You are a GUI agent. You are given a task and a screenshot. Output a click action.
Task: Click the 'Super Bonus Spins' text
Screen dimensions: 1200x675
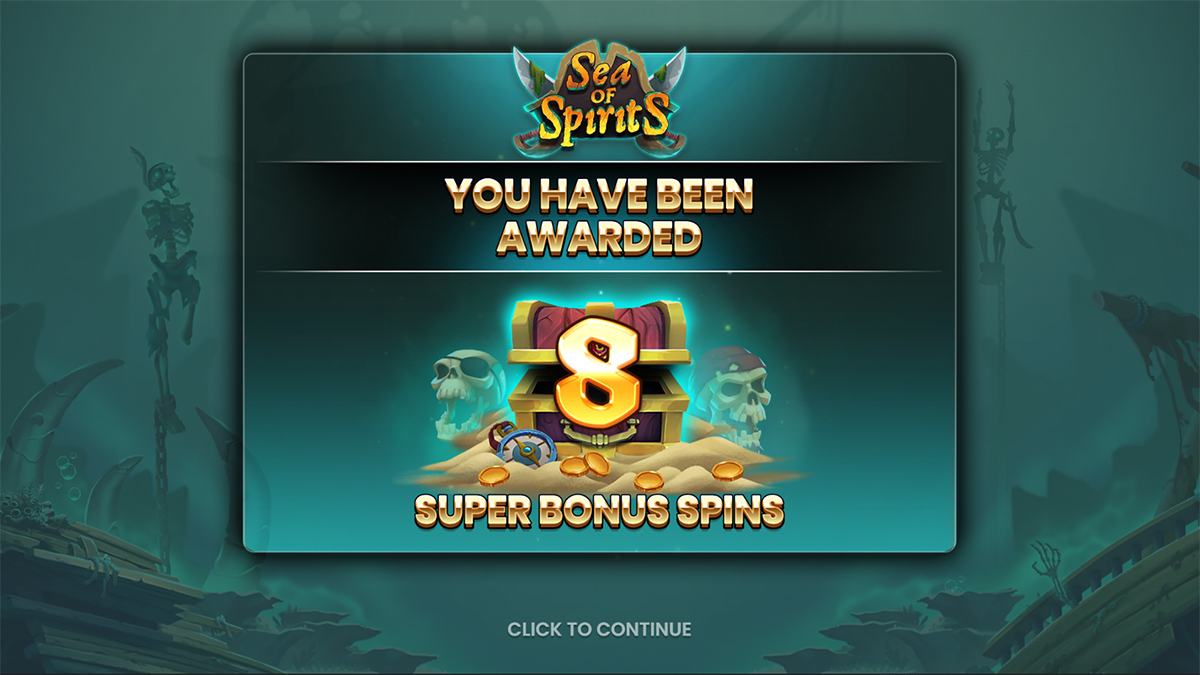pos(599,511)
